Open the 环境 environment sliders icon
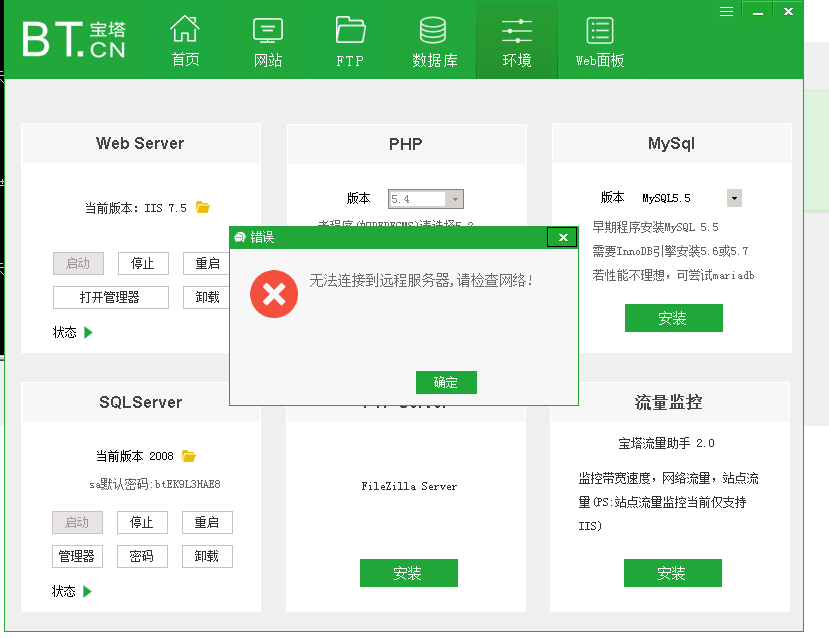Image resolution: width=829 pixels, height=638 pixels. click(517, 31)
